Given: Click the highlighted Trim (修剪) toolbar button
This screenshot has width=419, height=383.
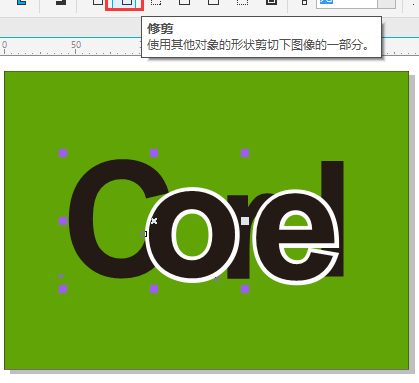Looking at the screenshot, I should pyautogui.click(x=124, y=4).
